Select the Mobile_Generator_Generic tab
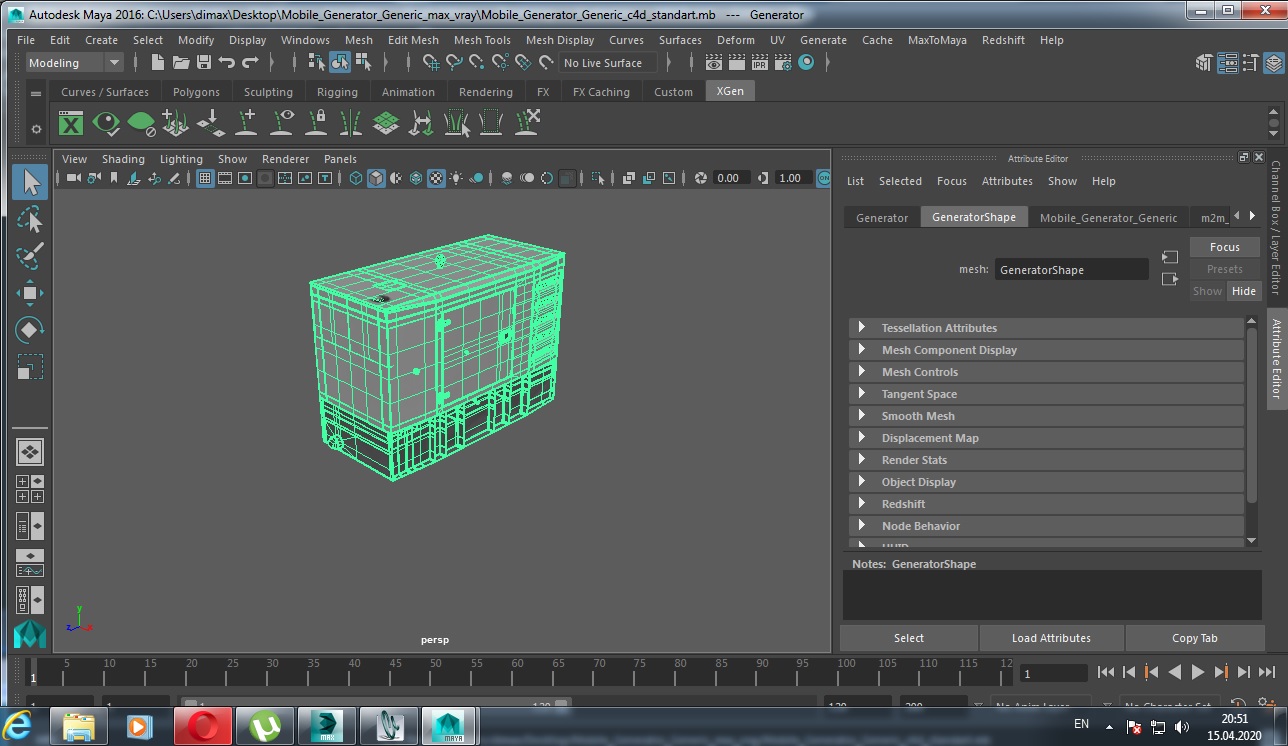The image size is (1288, 746). pos(1108,217)
